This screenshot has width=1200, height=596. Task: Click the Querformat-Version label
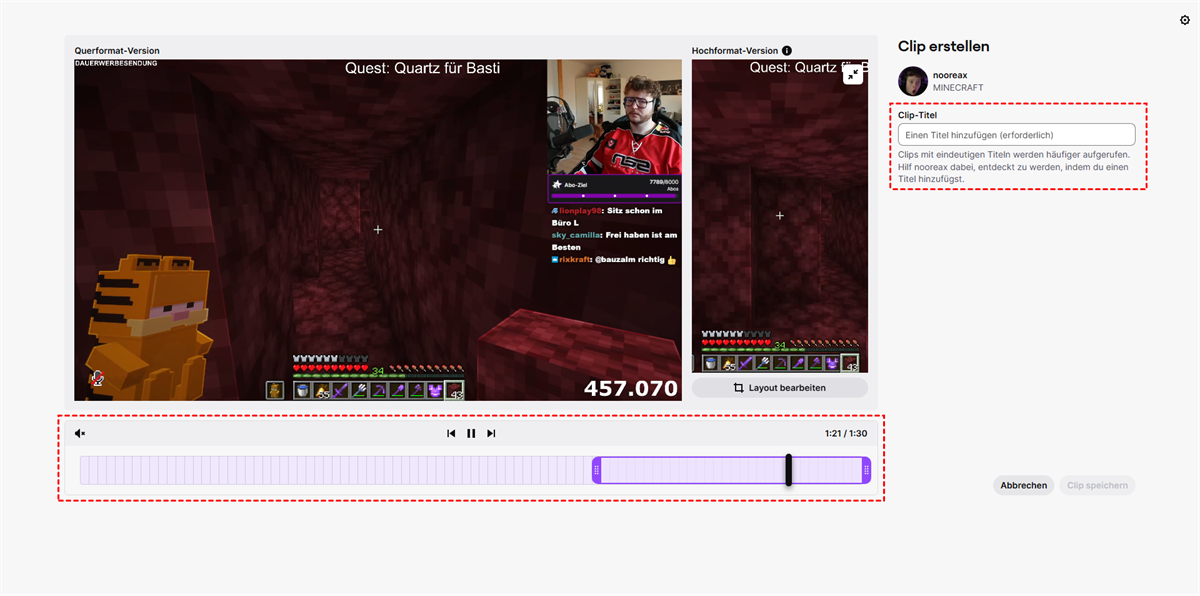(x=117, y=51)
